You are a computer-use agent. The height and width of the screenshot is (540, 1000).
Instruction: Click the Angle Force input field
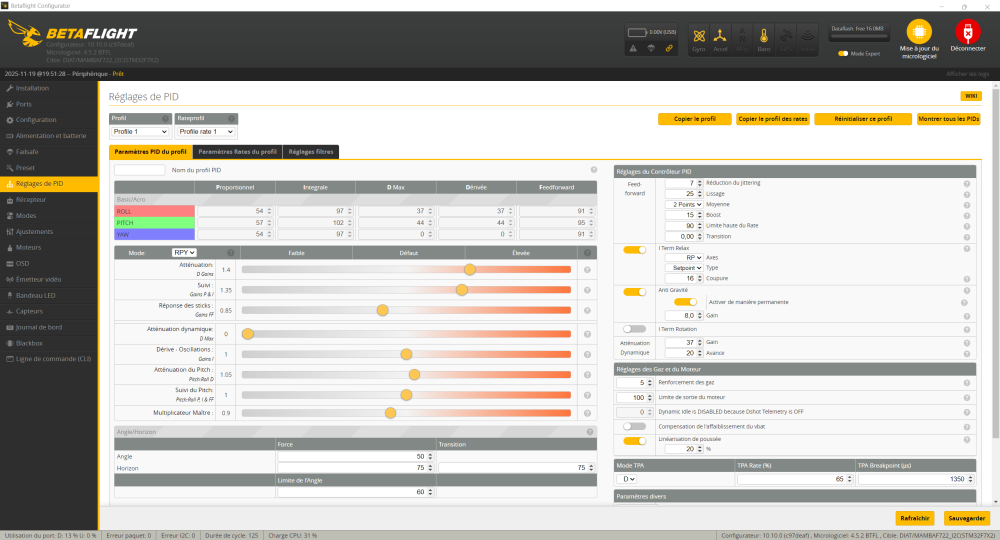(x=355, y=456)
